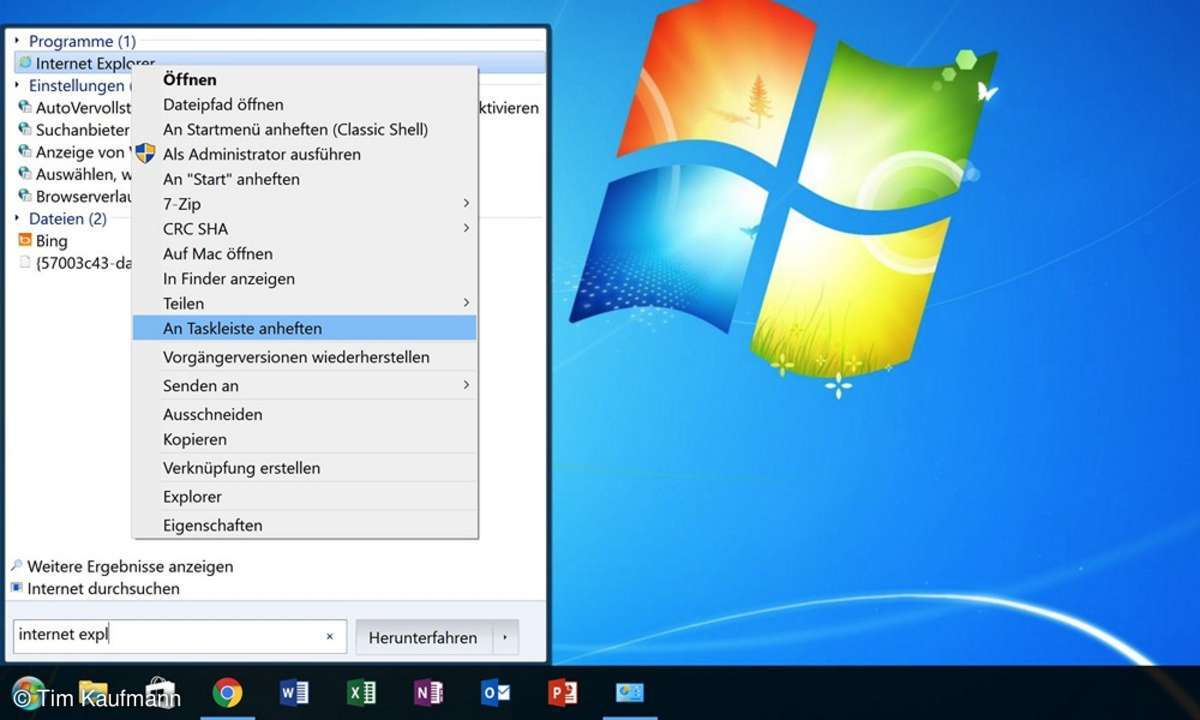The height and width of the screenshot is (720, 1200).
Task: Choose Auf Mac öffnen
Action: pyautogui.click(x=305, y=253)
